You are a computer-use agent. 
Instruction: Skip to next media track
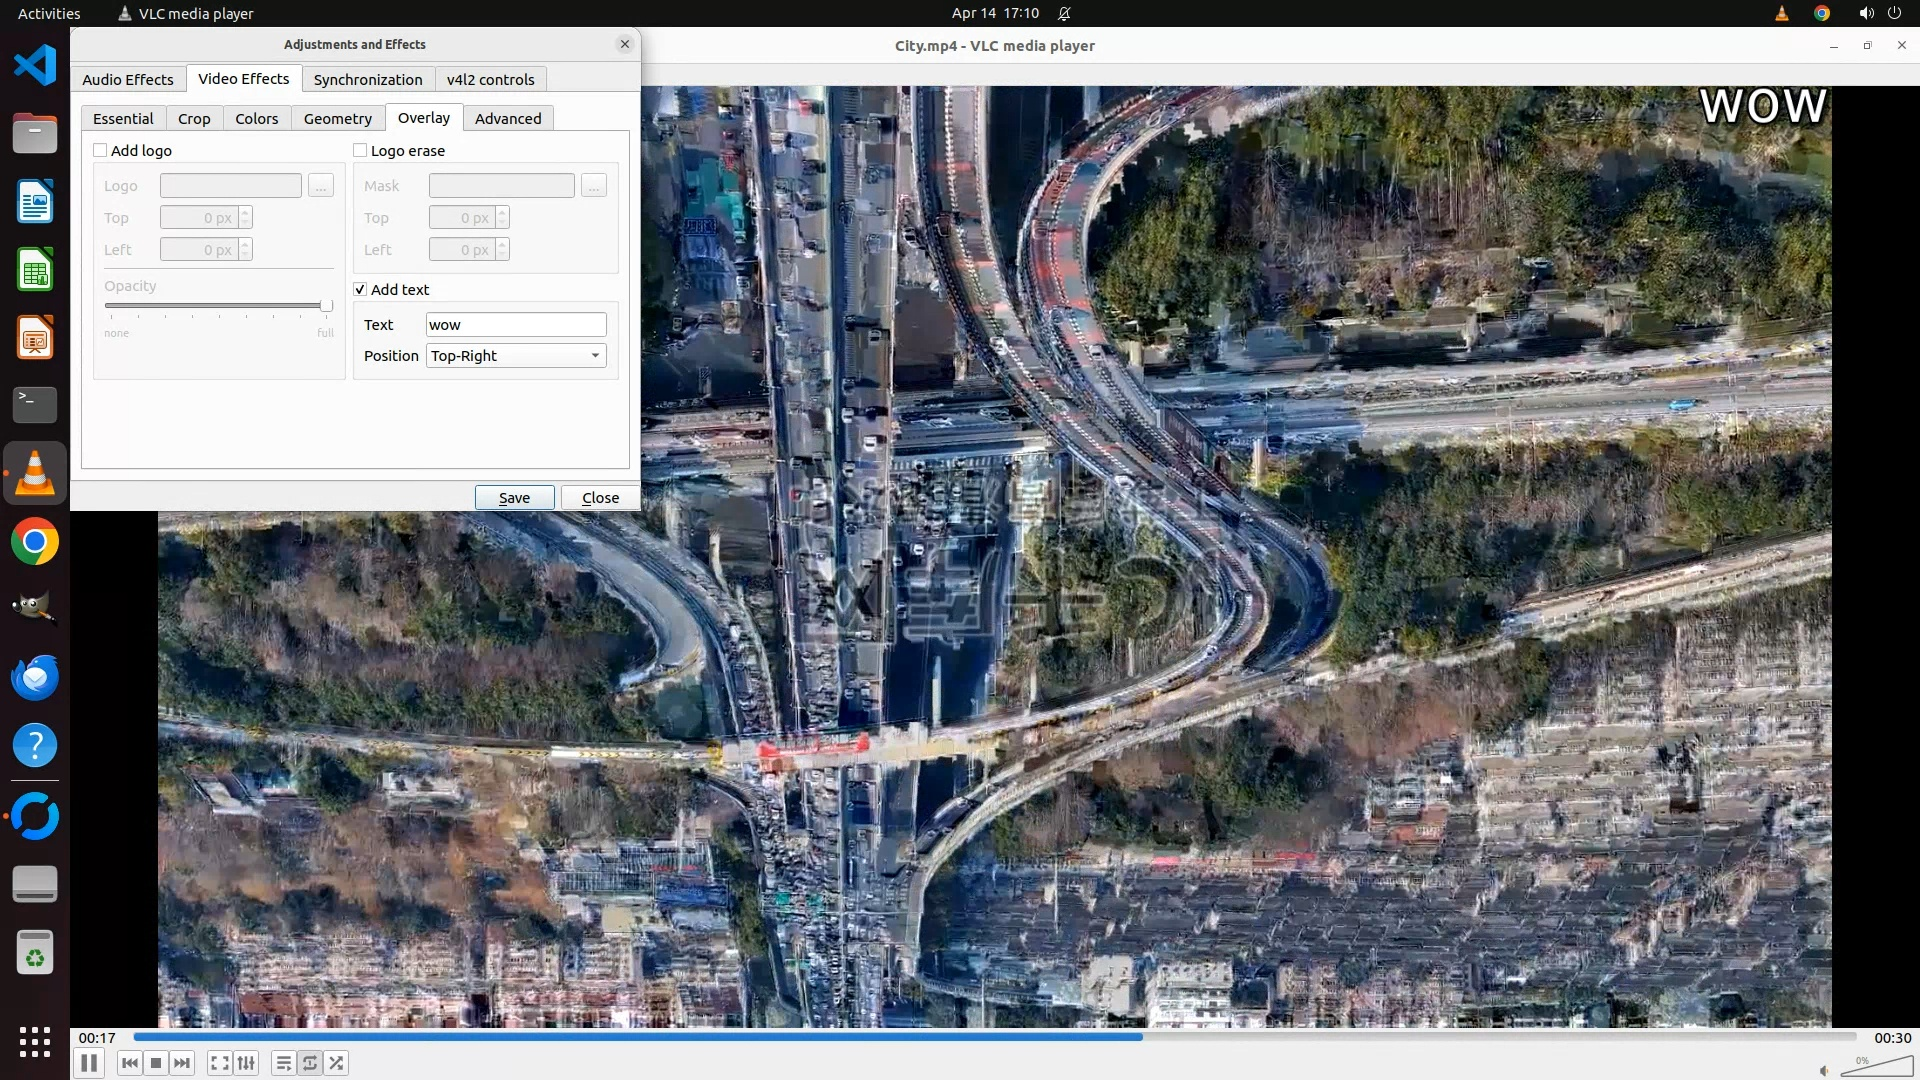coord(182,1063)
